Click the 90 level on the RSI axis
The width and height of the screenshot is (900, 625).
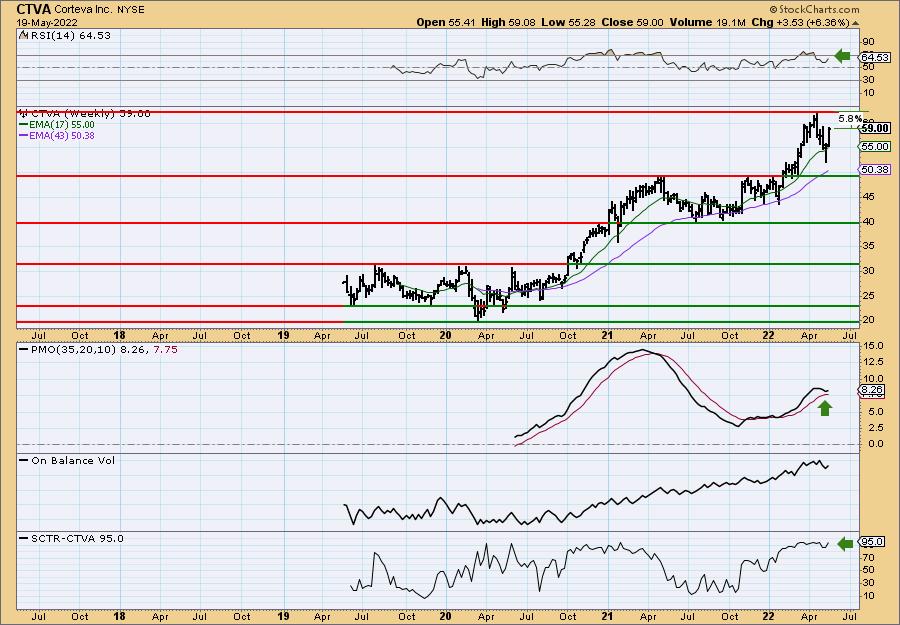(x=869, y=42)
